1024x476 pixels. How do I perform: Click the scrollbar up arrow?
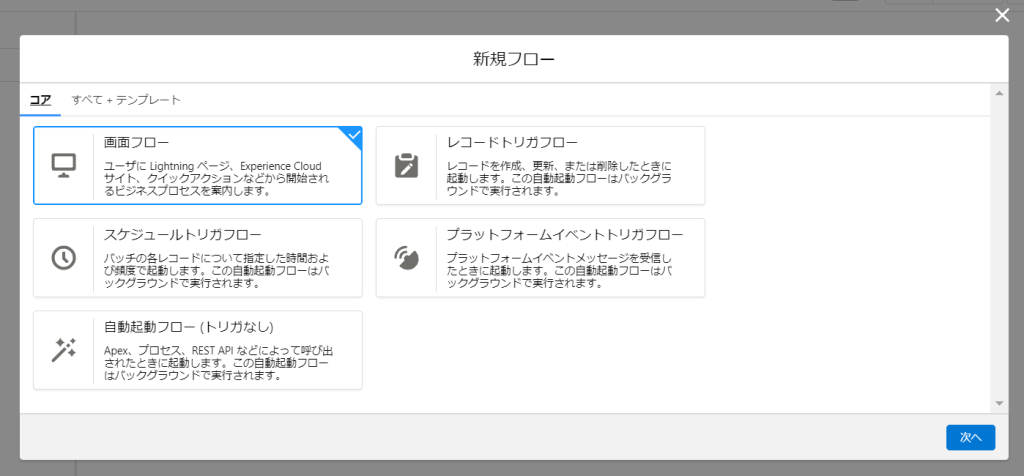tap(999, 93)
